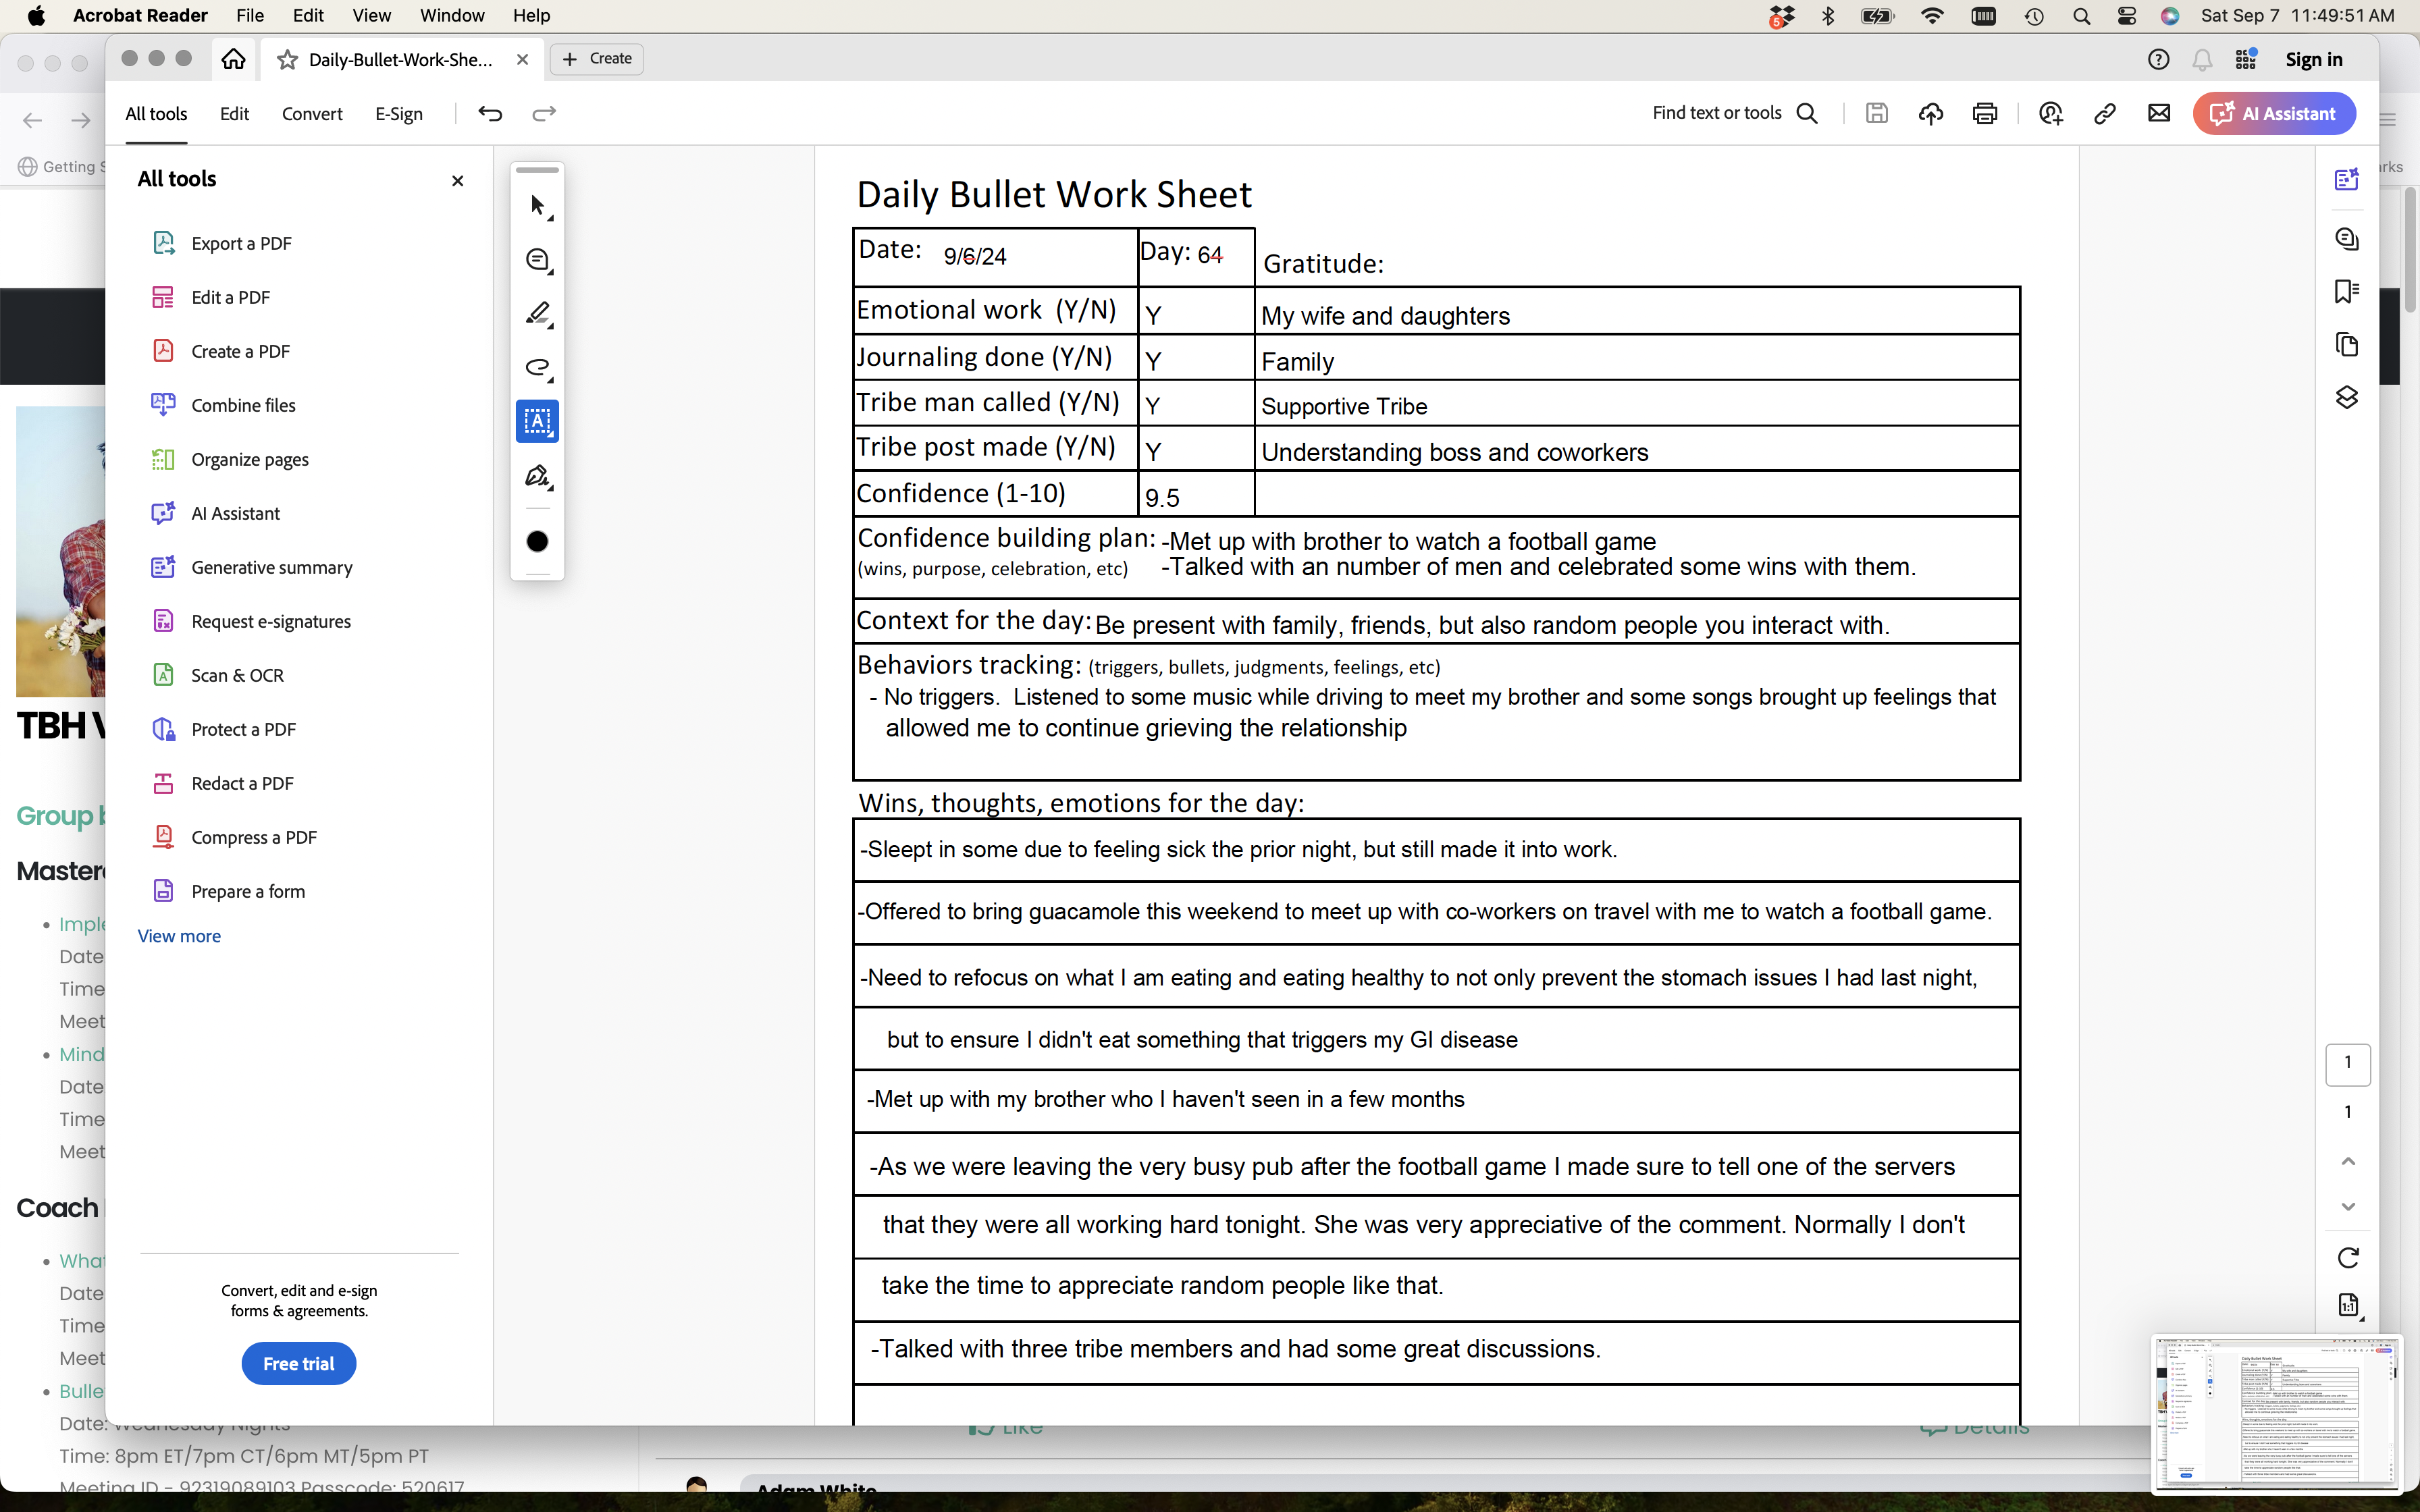Choose the add comment tool
The width and height of the screenshot is (2420, 1512).
click(x=538, y=260)
